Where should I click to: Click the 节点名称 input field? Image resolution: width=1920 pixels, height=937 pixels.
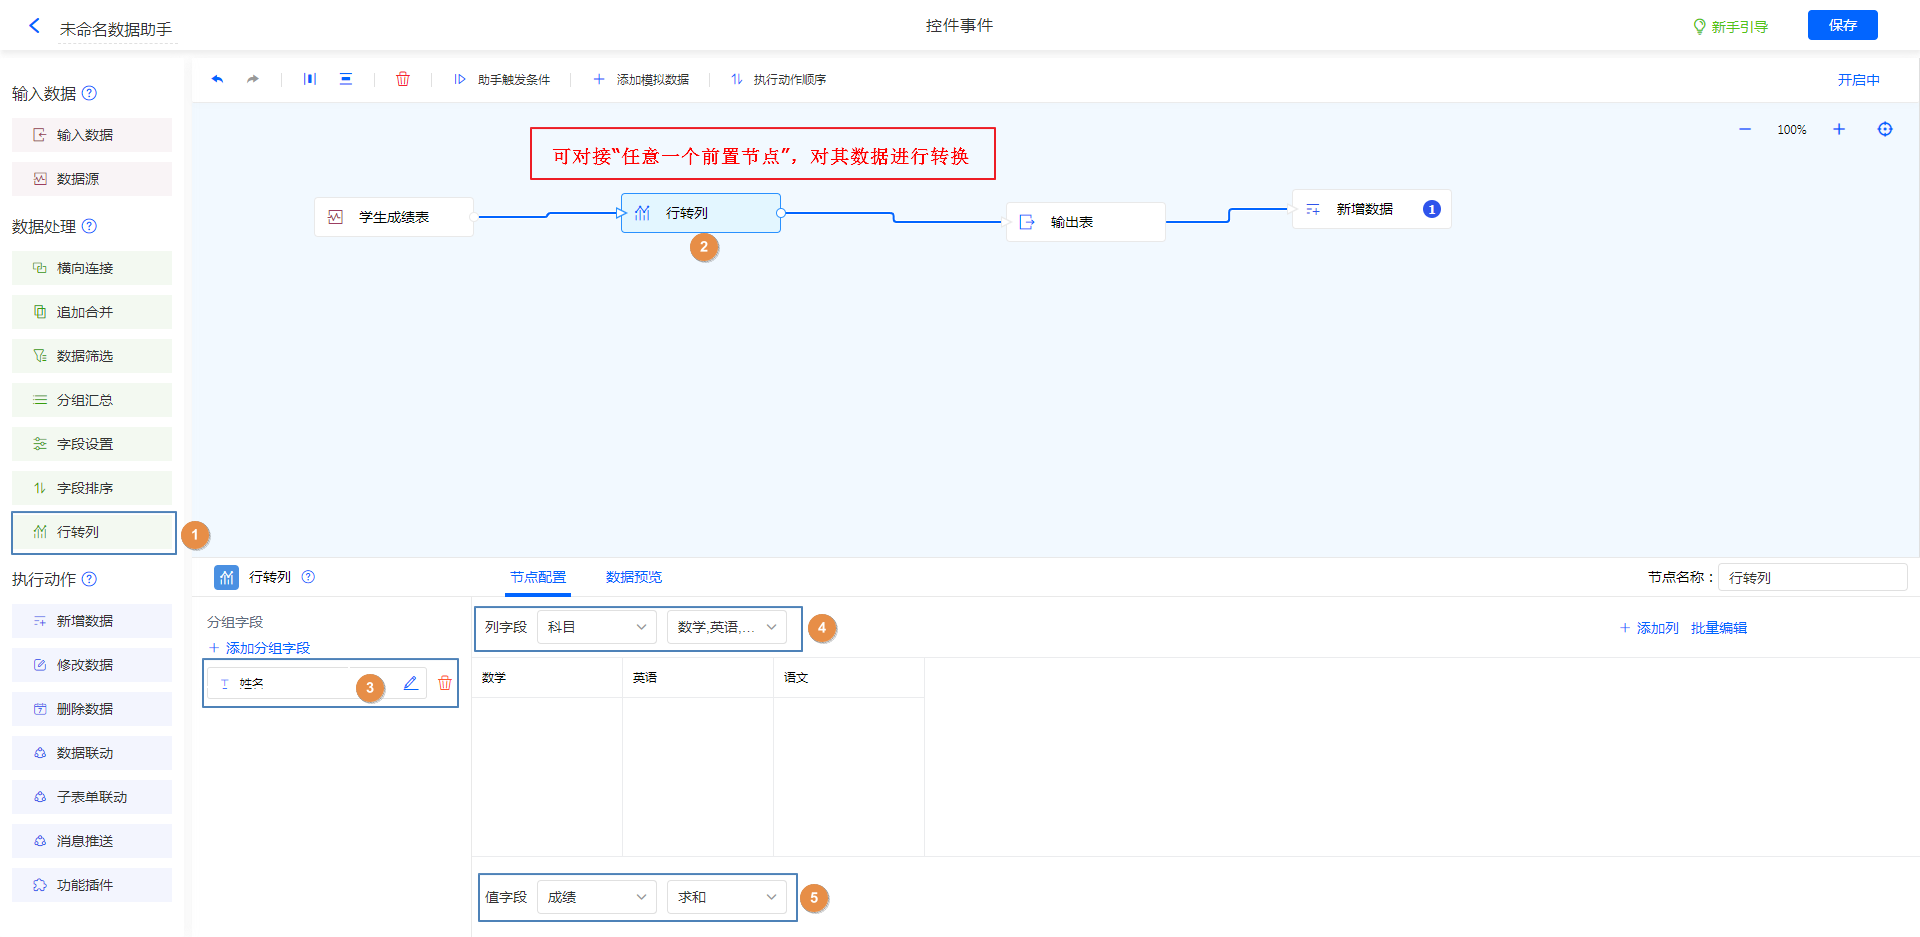1812,577
